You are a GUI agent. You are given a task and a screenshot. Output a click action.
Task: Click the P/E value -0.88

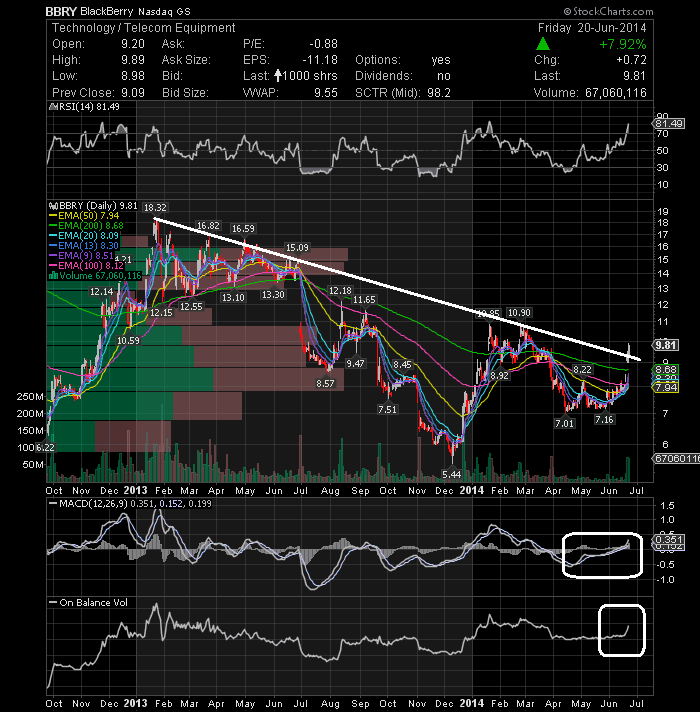(323, 44)
